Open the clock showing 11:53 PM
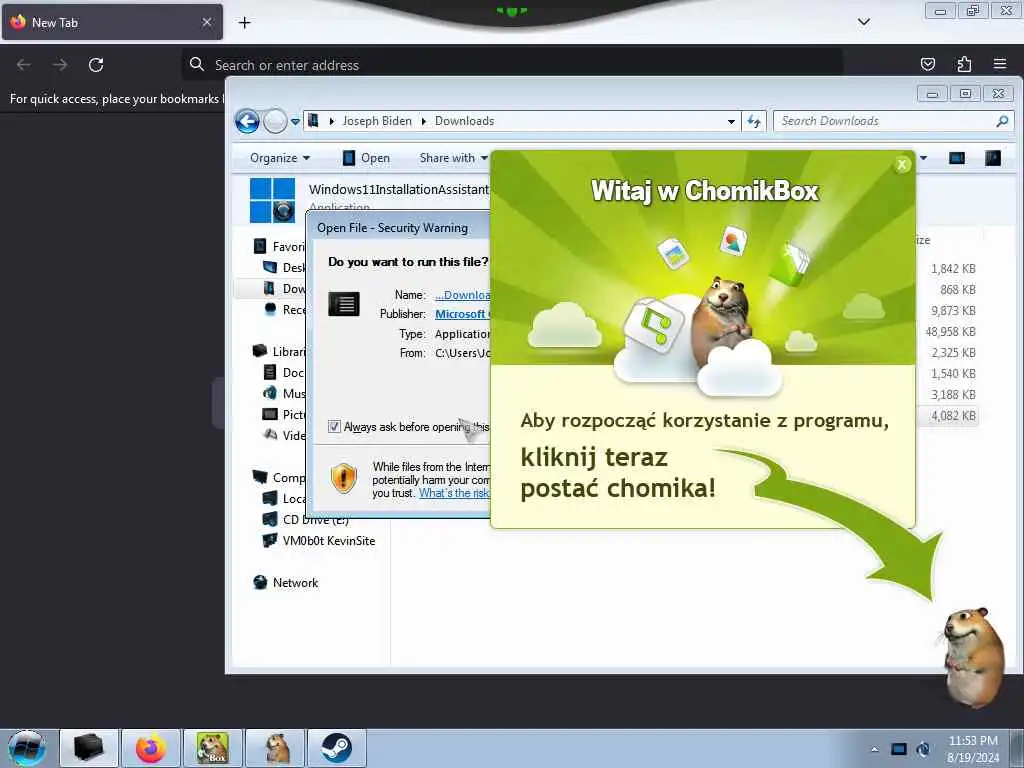 click(973, 749)
